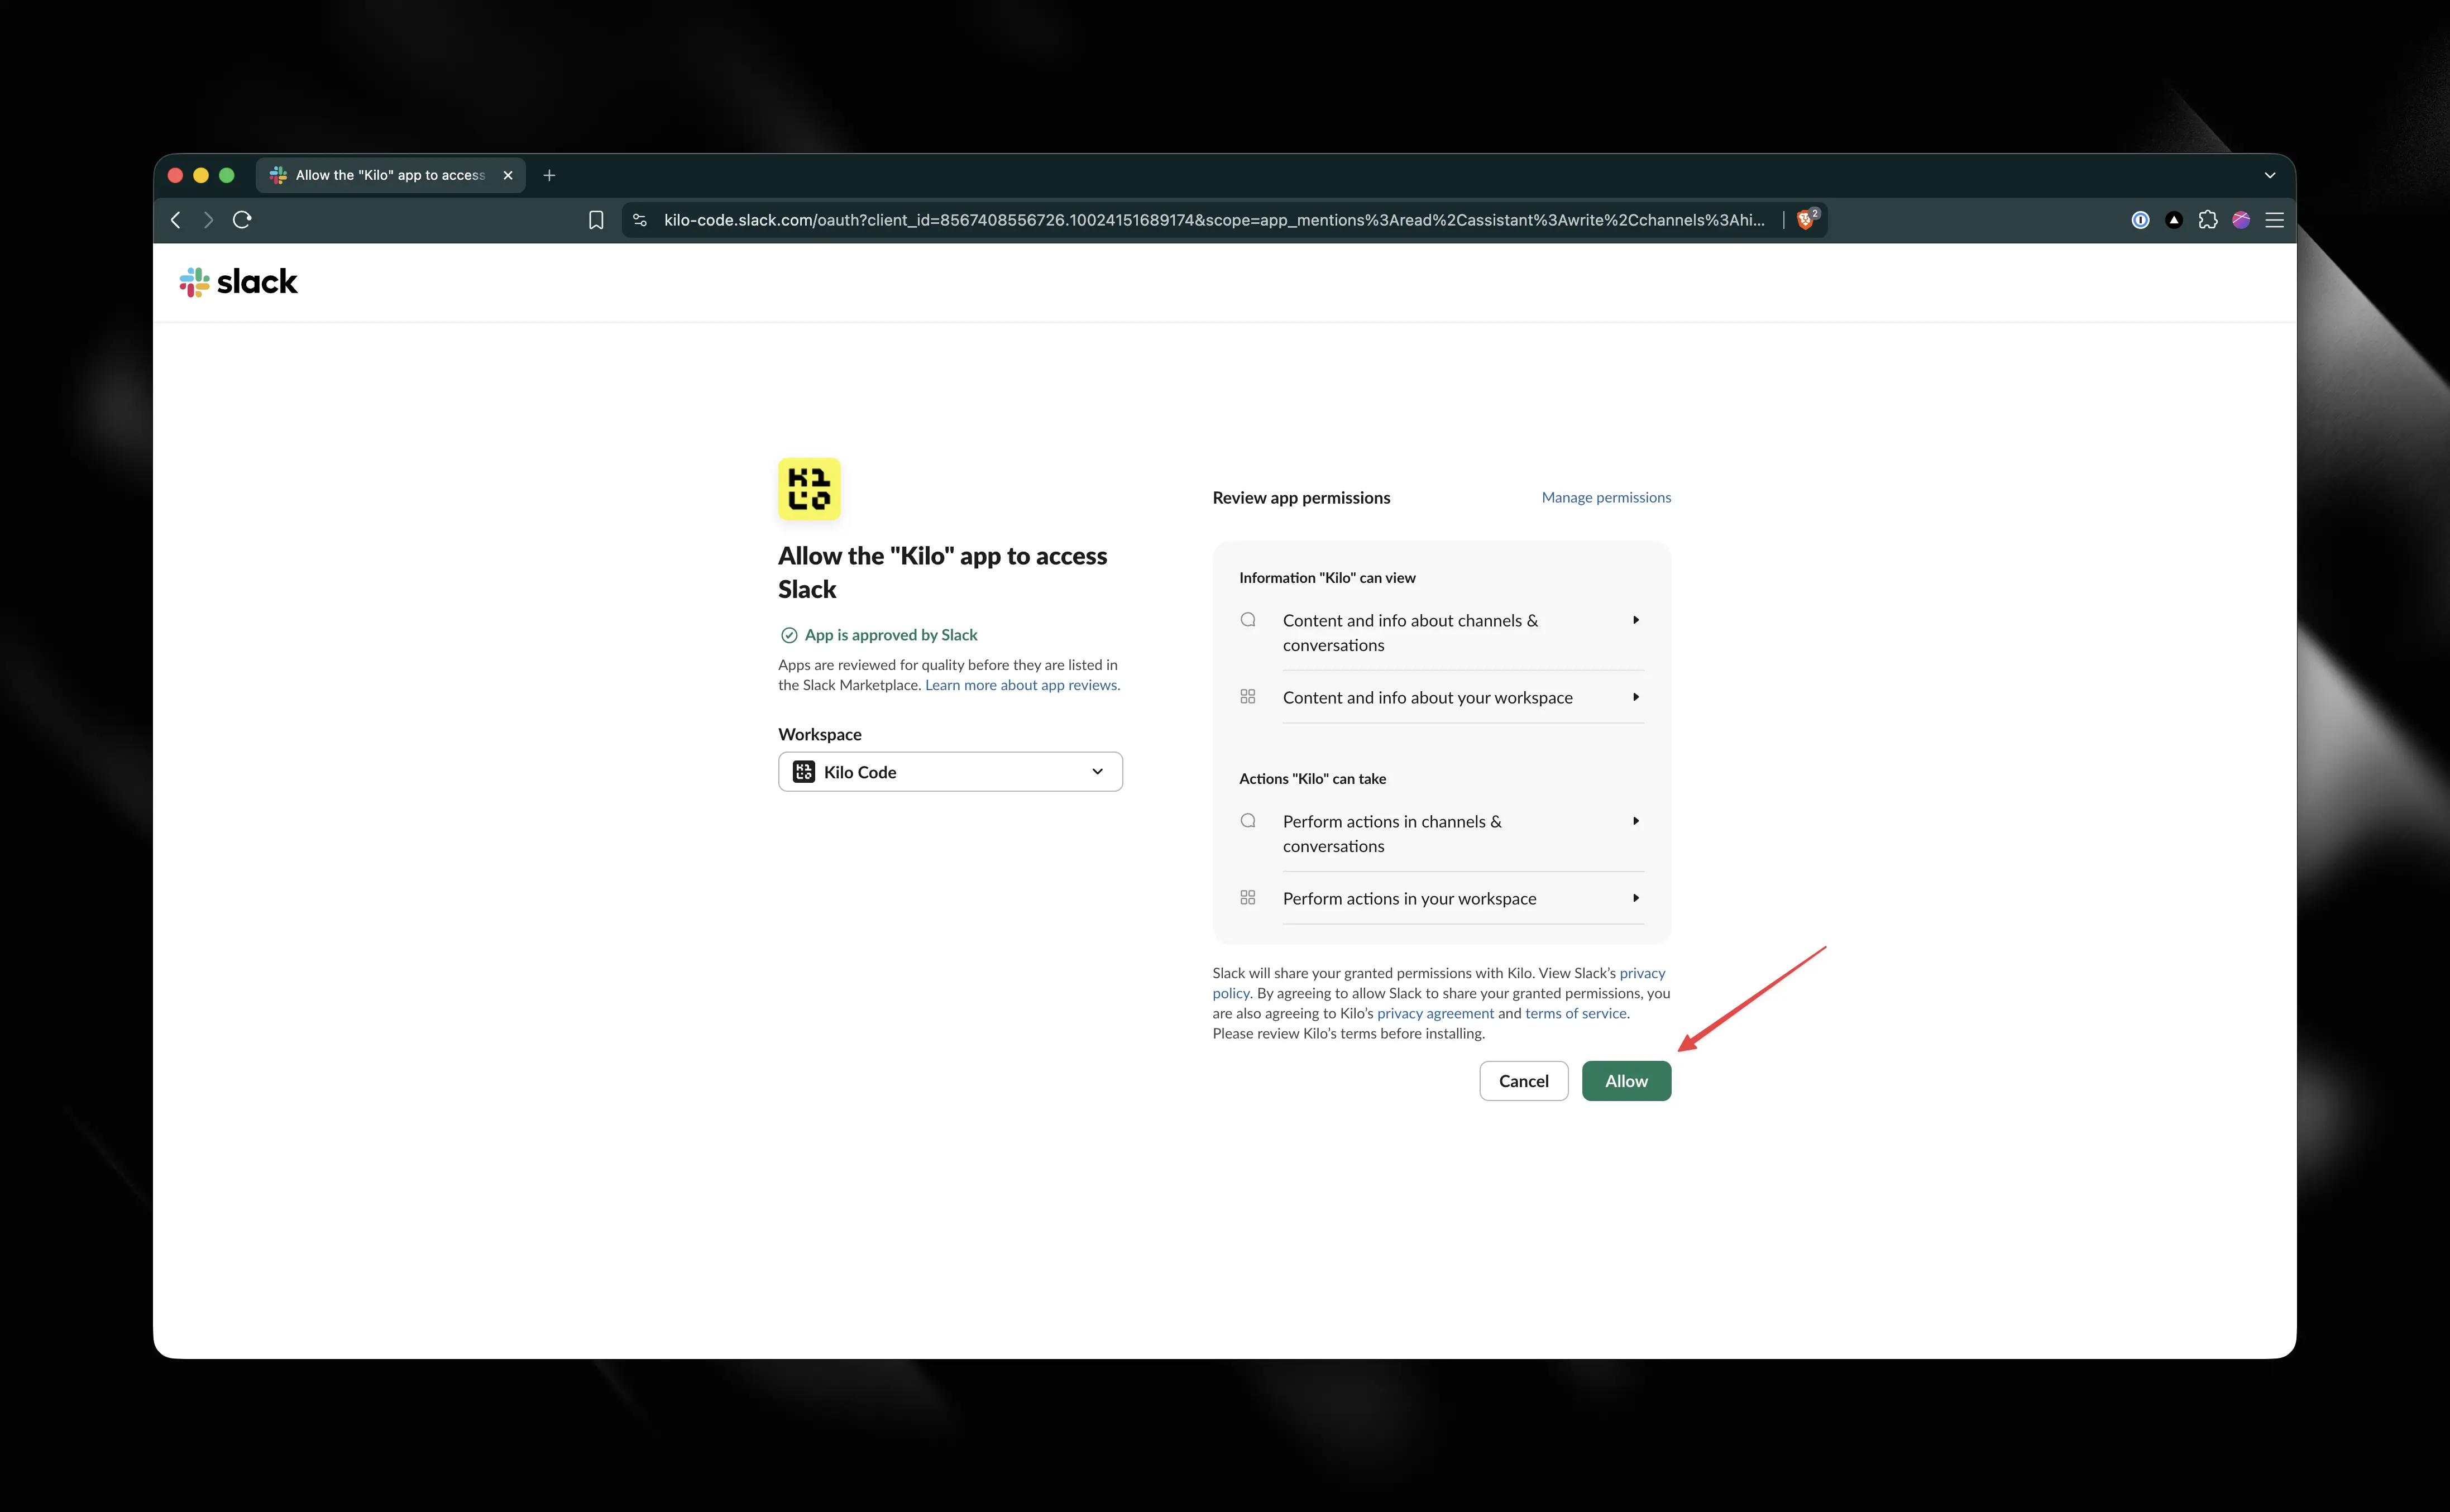The width and height of the screenshot is (2450, 1512).
Task: Click the Kilo Code workspace icon in dropdown
Action: click(x=803, y=772)
